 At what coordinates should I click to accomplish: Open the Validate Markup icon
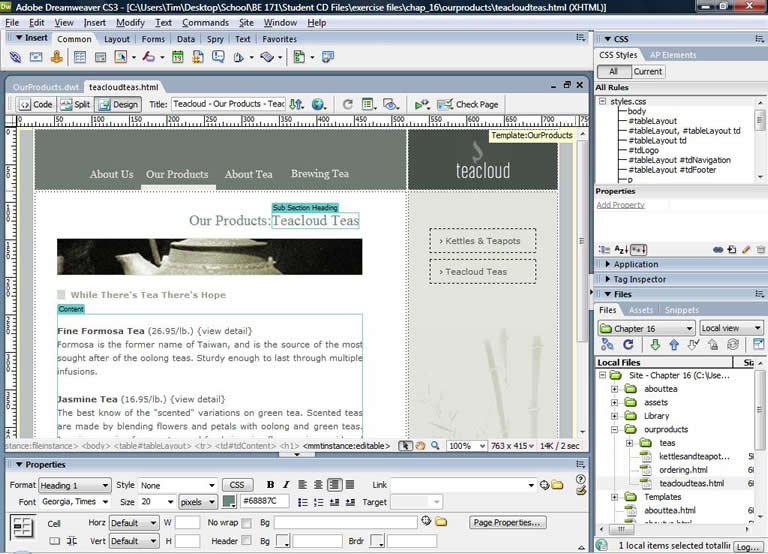422,104
